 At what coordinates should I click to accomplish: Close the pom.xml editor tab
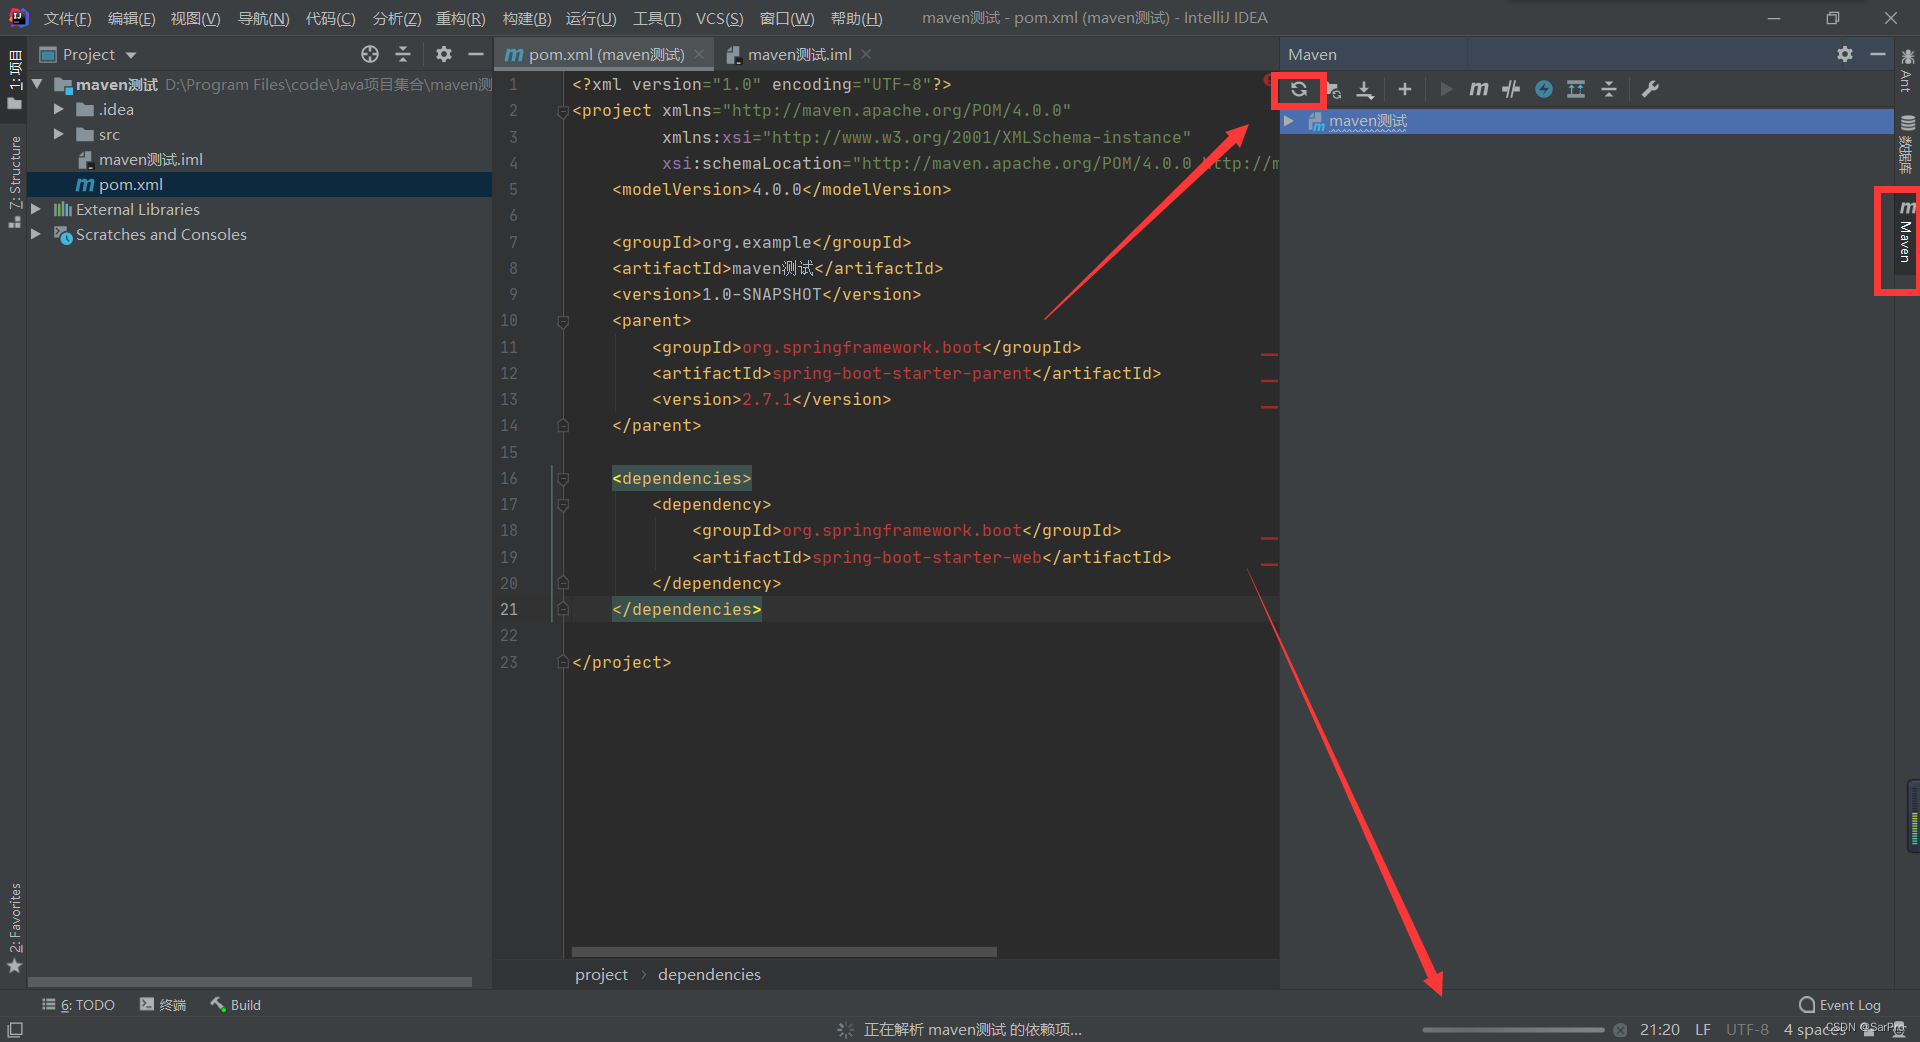pos(699,54)
